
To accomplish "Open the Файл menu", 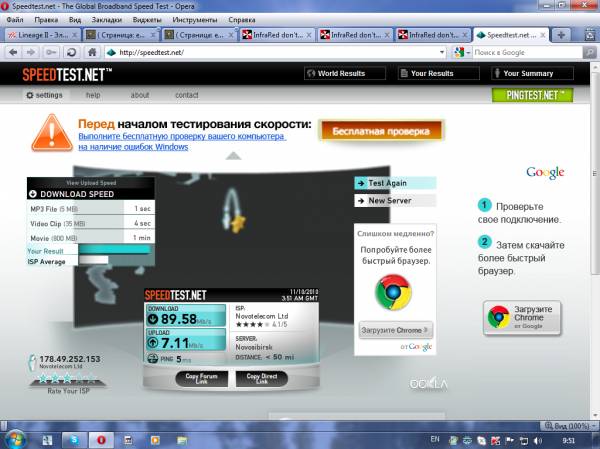I will 15,20.
